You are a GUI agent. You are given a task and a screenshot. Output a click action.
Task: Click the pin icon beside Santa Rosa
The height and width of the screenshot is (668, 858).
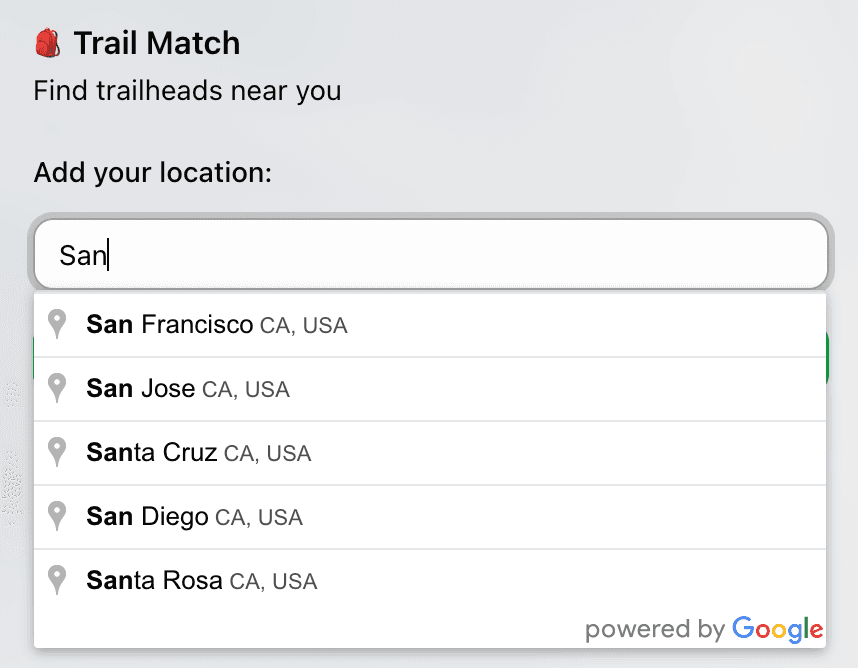point(57,581)
